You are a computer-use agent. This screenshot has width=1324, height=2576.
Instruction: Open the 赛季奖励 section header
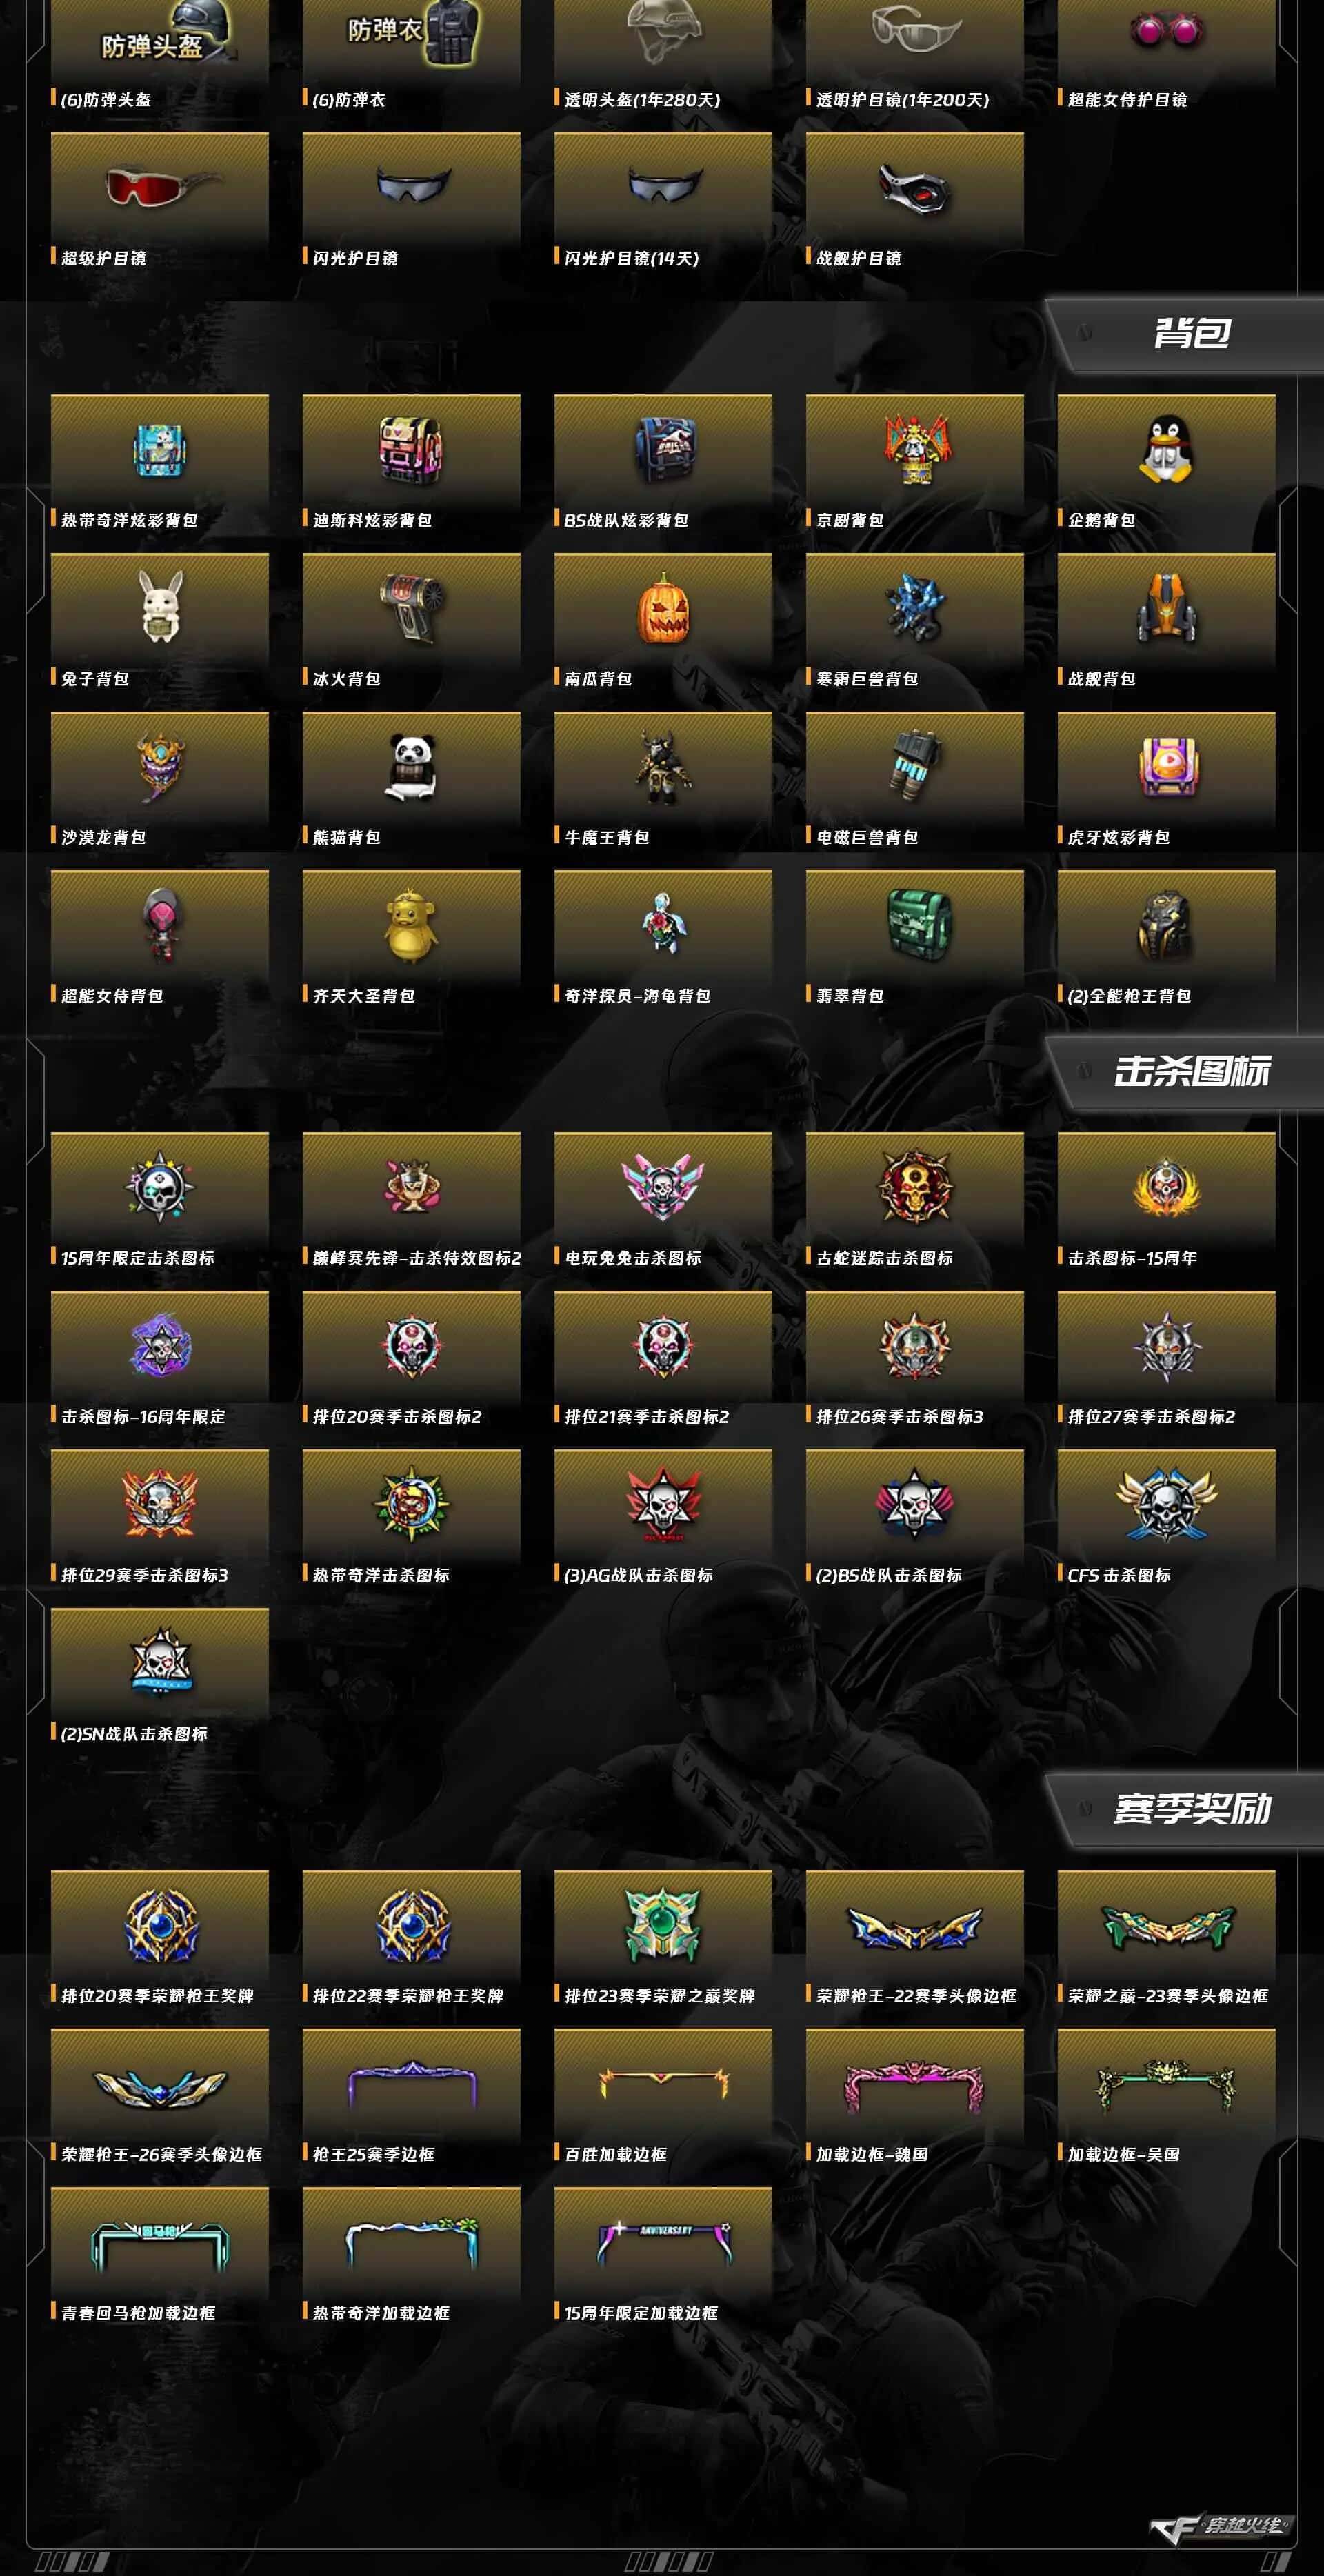1191,1809
